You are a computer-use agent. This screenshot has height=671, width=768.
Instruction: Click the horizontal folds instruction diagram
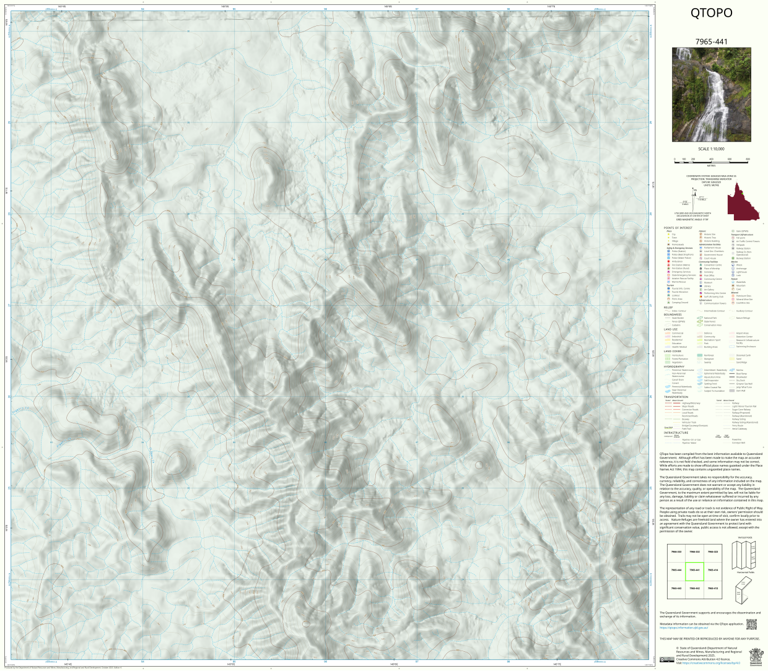[x=744, y=555]
